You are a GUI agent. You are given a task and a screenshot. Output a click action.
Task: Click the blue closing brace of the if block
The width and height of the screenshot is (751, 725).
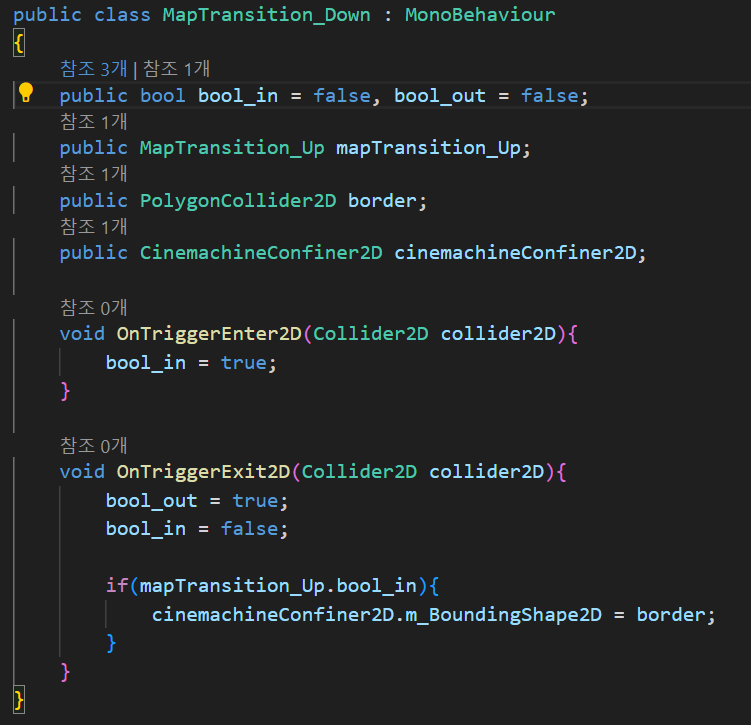(111, 643)
